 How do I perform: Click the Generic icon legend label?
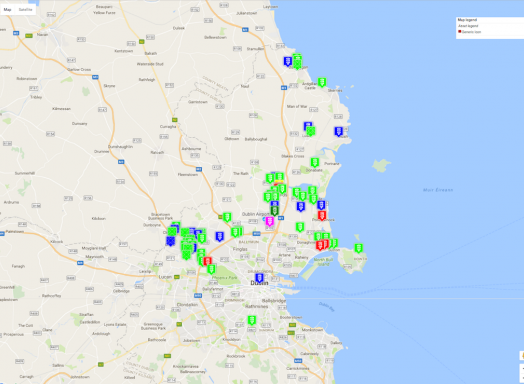pyautogui.click(x=472, y=32)
